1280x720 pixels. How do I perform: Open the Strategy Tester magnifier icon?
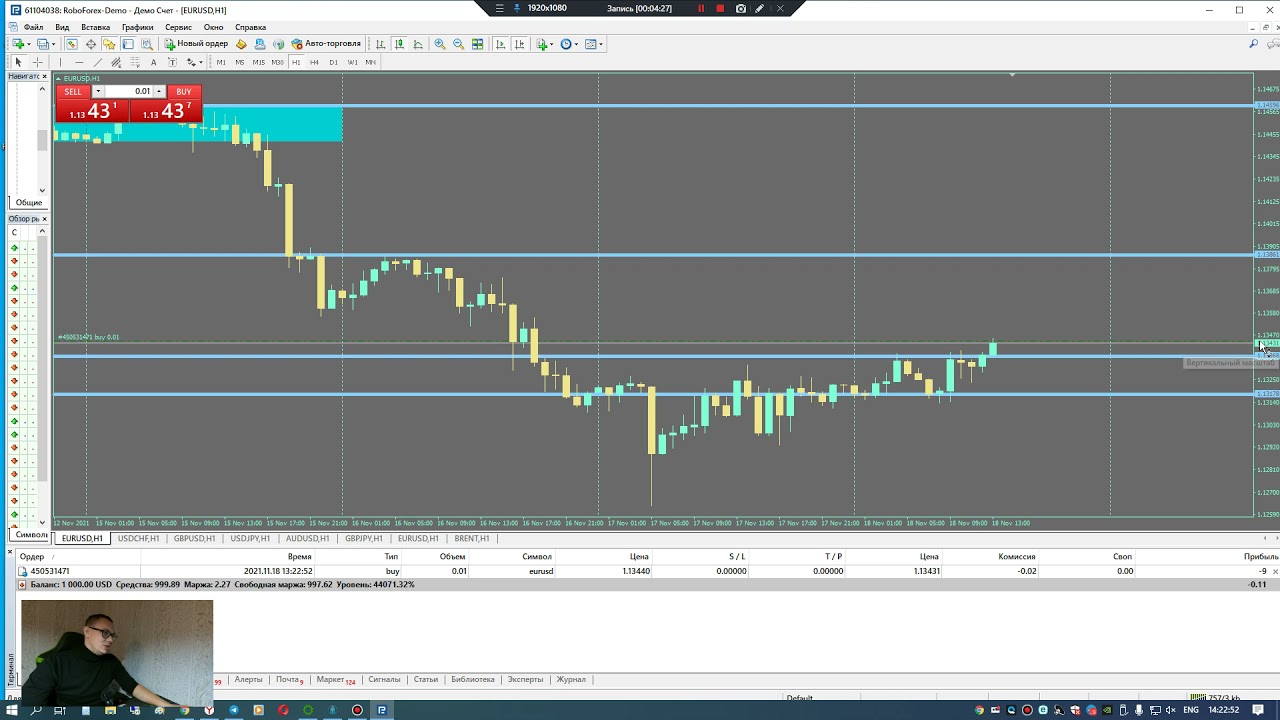(x=147, y=44)
